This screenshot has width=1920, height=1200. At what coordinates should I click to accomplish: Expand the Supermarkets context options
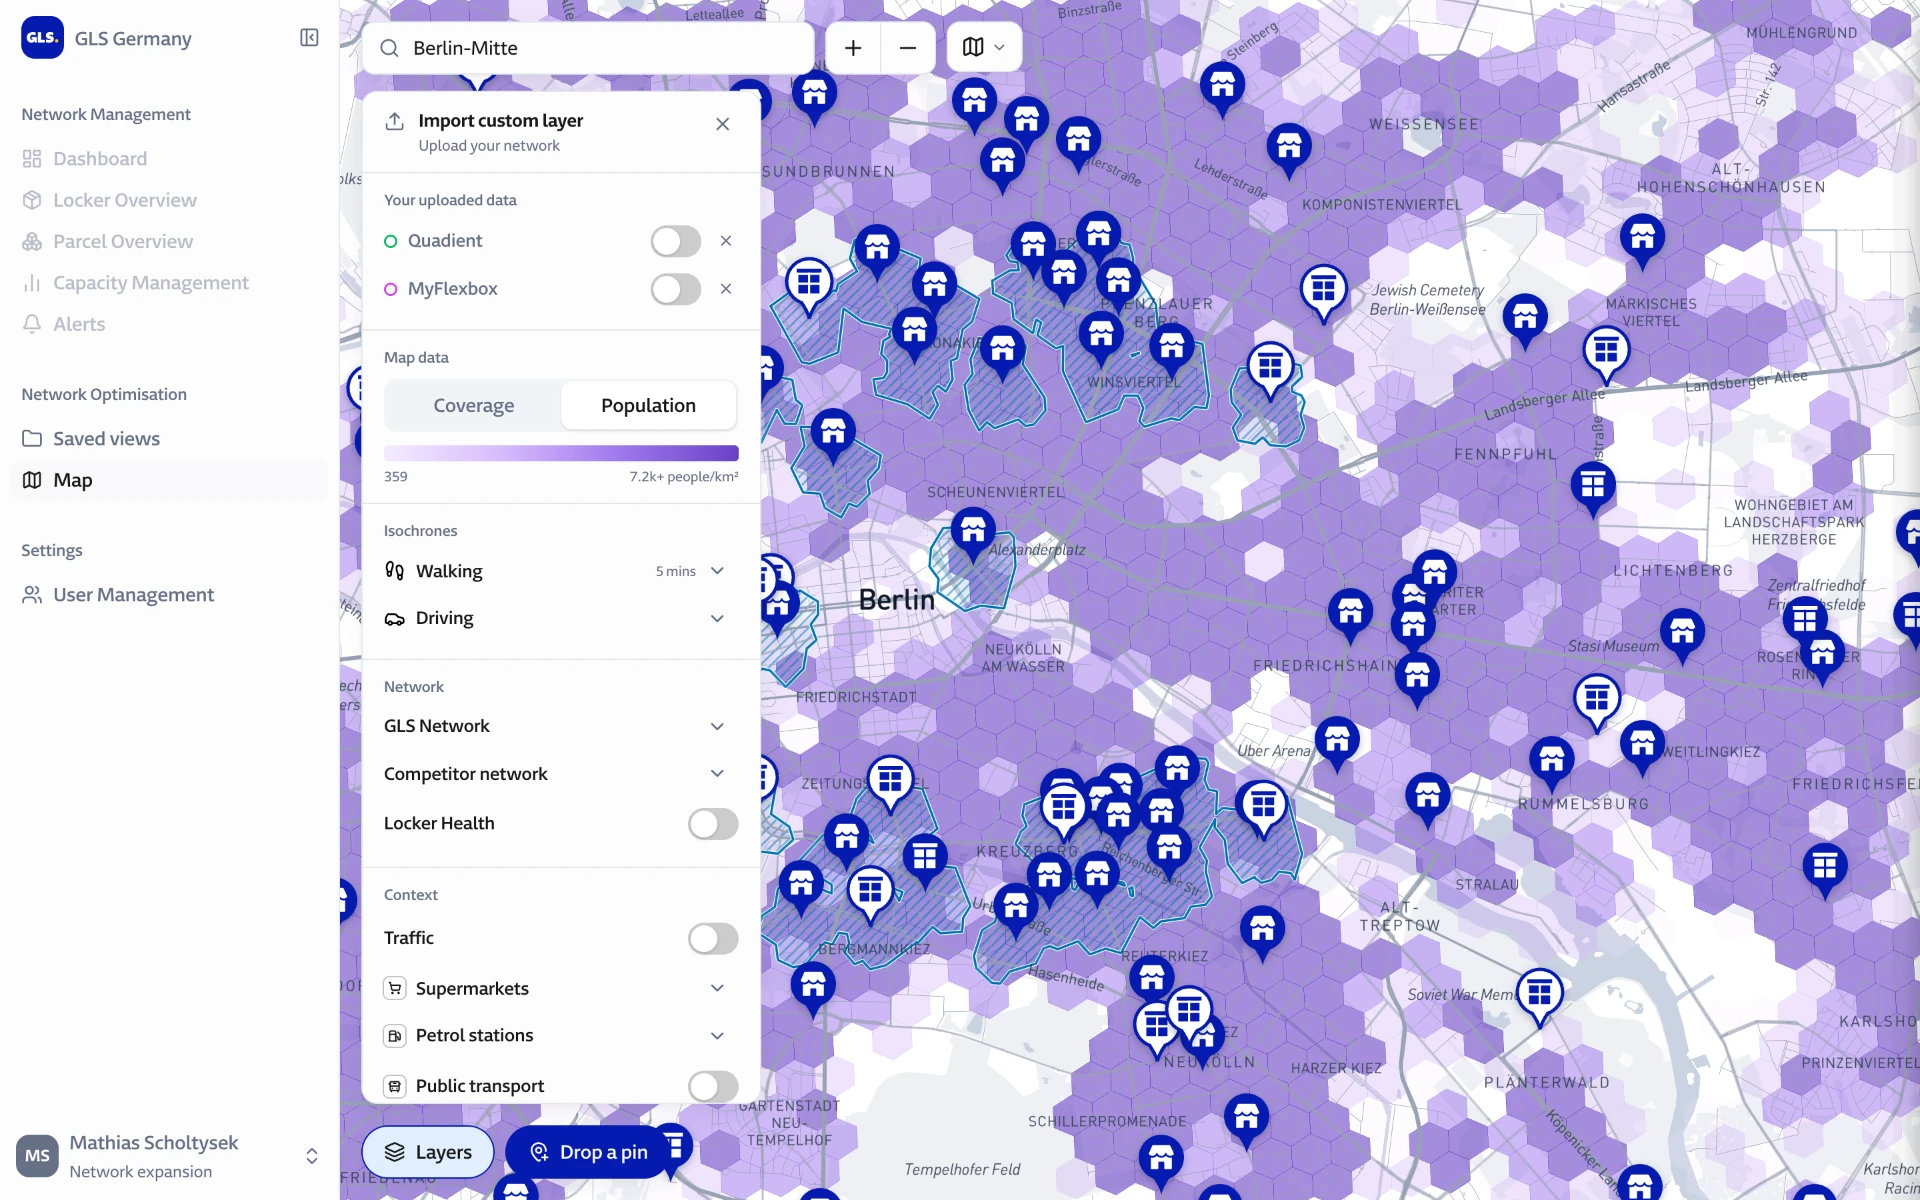[x=717, y=988]
